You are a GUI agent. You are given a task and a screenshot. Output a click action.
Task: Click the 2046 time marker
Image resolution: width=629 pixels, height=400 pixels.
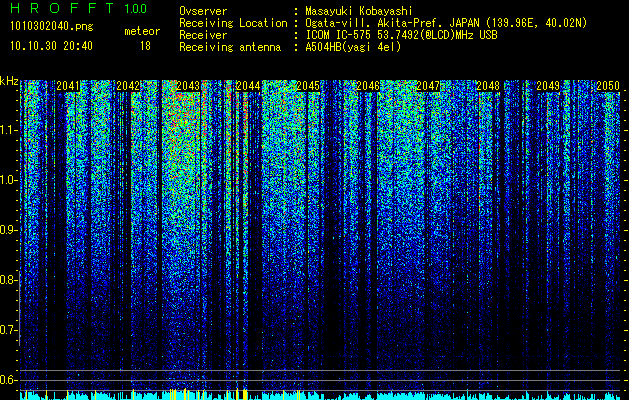click(368, 86)
